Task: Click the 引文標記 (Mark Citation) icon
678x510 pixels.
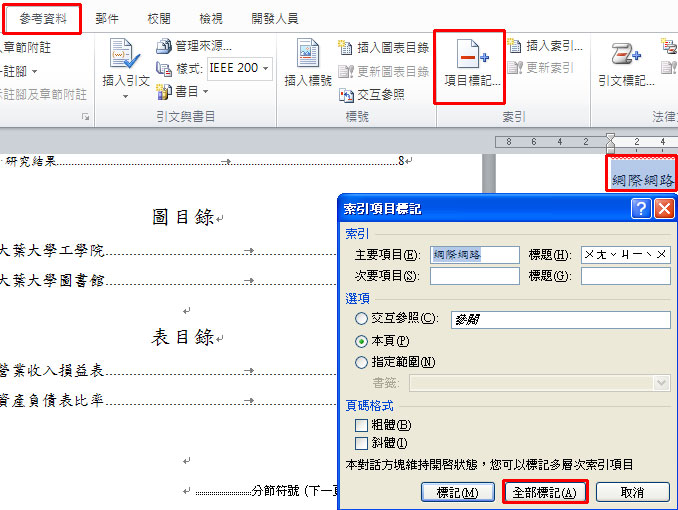Action: [x=627, y=56]
